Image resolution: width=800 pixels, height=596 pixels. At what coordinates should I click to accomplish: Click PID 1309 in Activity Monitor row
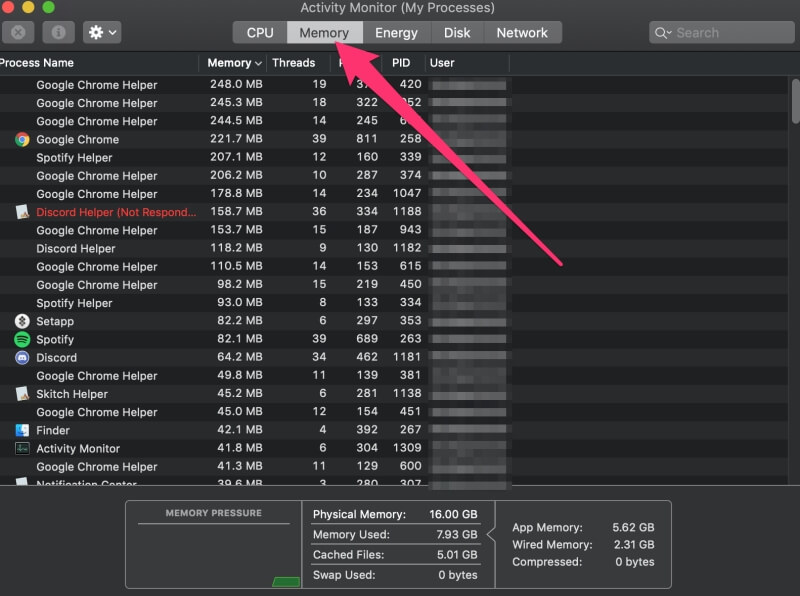[x=407, y=448]
